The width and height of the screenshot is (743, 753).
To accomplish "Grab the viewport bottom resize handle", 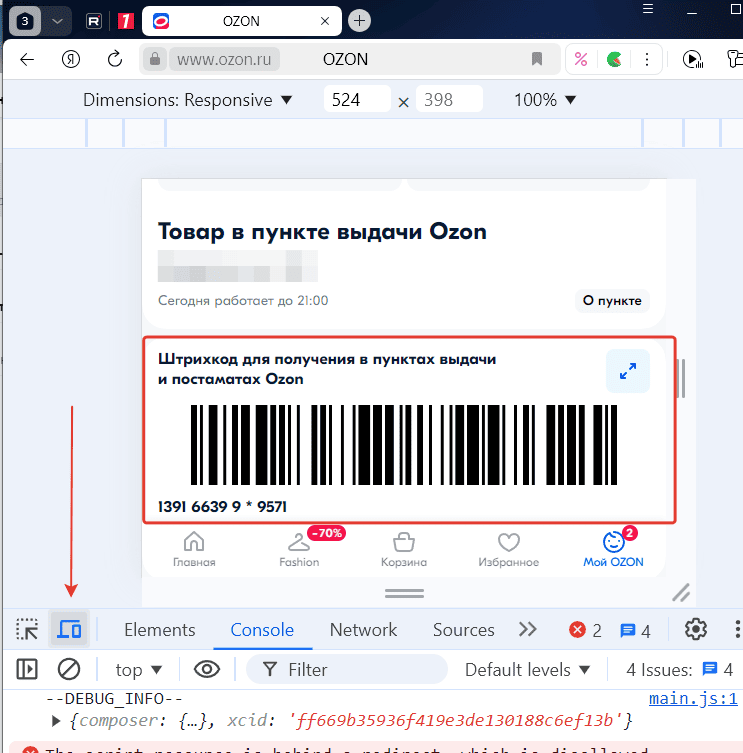I will tap(404, 594).
